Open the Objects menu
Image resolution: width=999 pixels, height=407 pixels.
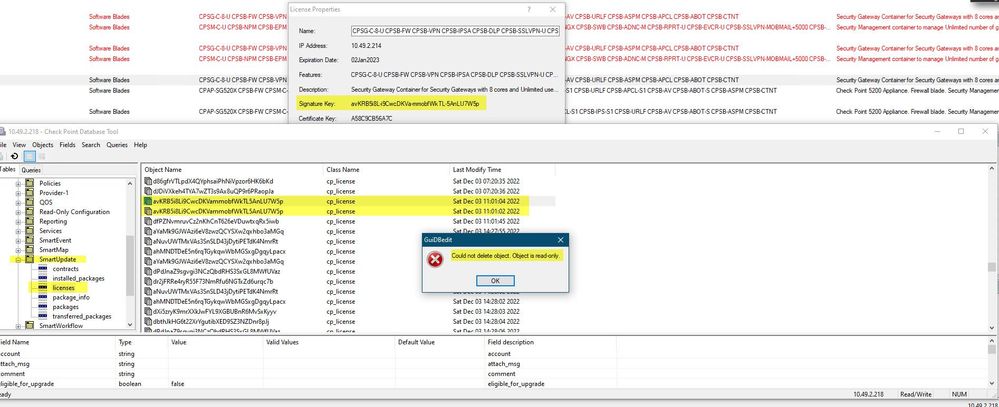[43, 145]
